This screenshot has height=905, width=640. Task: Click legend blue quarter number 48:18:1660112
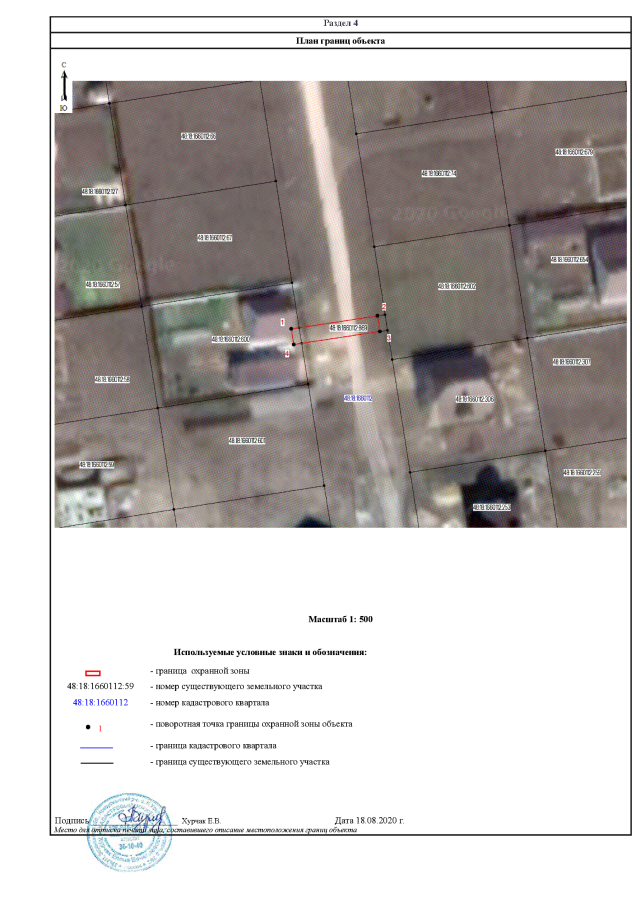coord(100,703)
